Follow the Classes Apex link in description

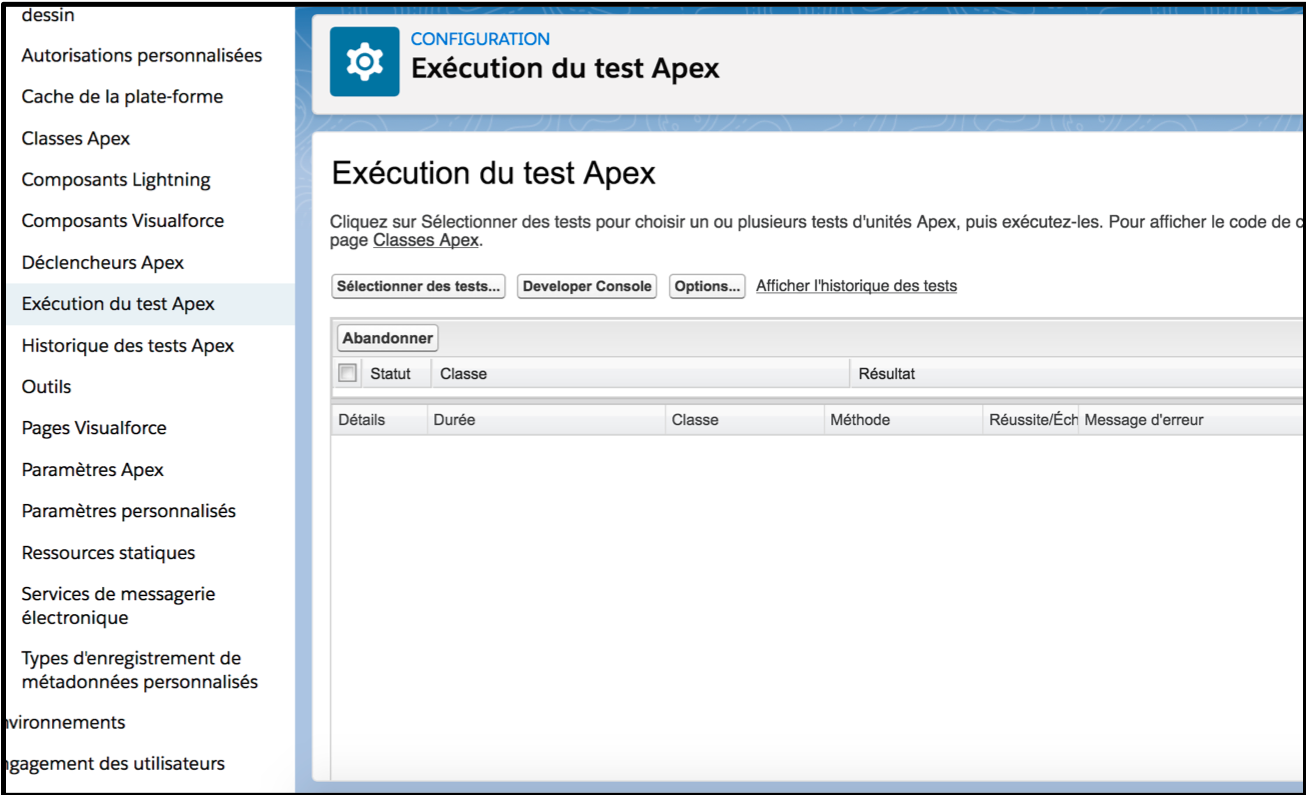[426, 241]
